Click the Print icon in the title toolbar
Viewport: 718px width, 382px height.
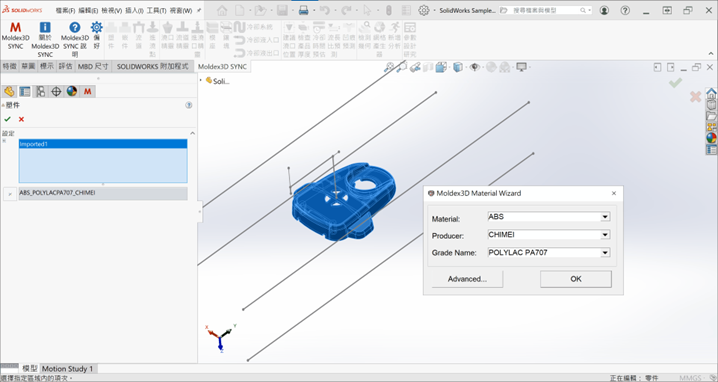(x=303, y=10)
